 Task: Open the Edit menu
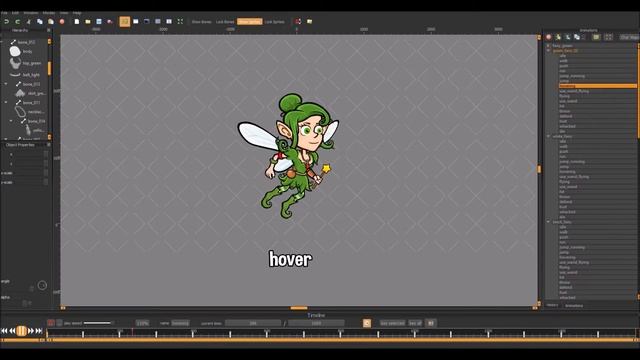pyautogui.click(x=16, y=13)
